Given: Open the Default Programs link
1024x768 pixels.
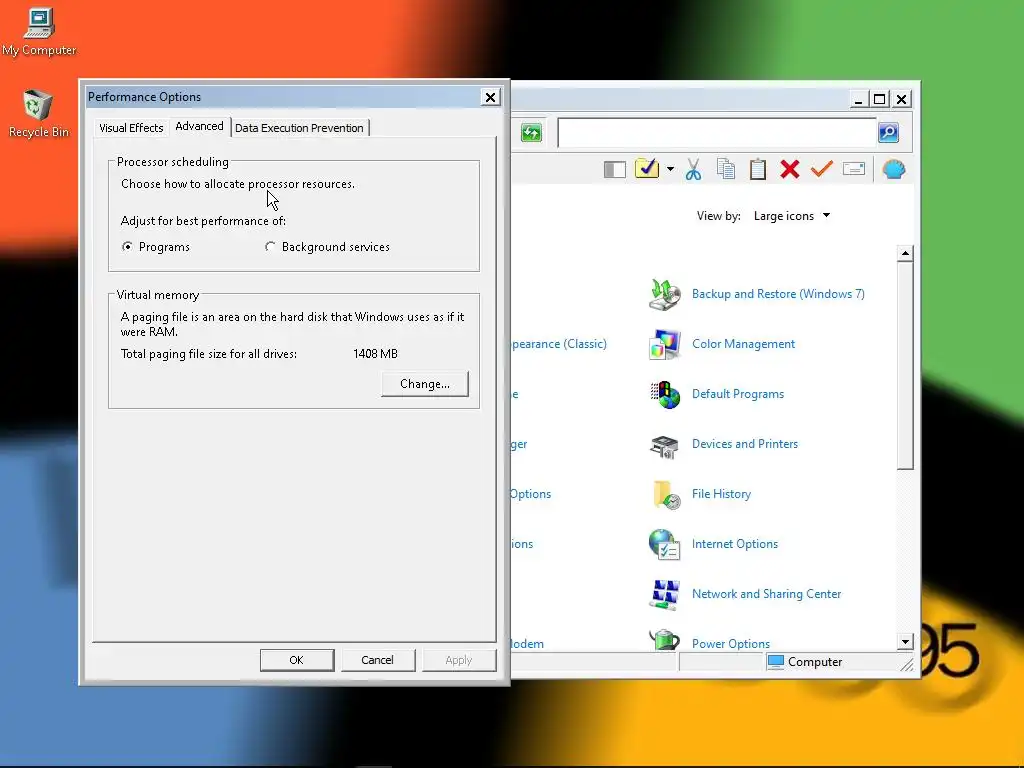Looking at the screenshot, I should coord(738,394).
